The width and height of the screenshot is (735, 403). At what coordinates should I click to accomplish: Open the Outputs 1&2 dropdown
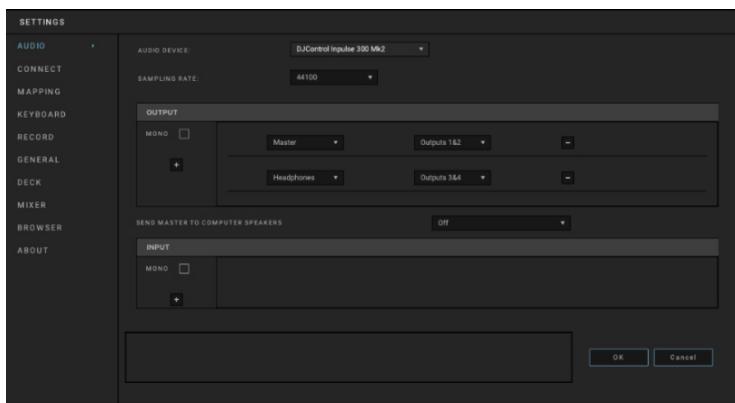[x=452, y=142]
